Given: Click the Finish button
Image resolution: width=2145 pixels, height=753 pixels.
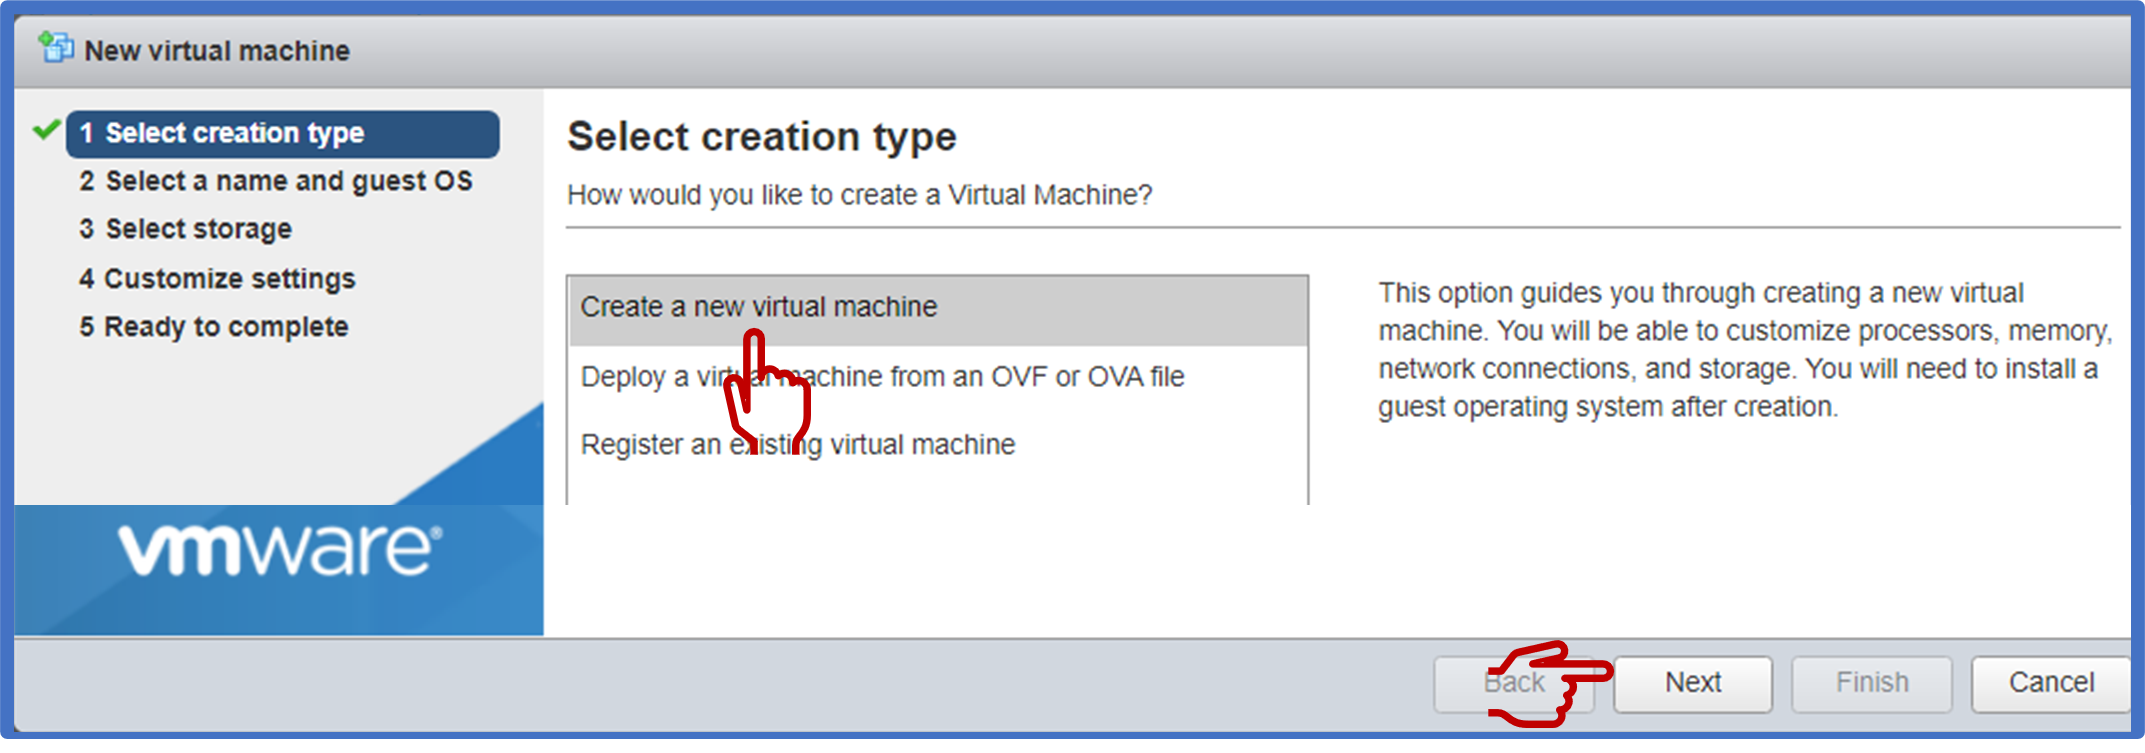Looking at the screenshot, I should [x=1872, y=683].
